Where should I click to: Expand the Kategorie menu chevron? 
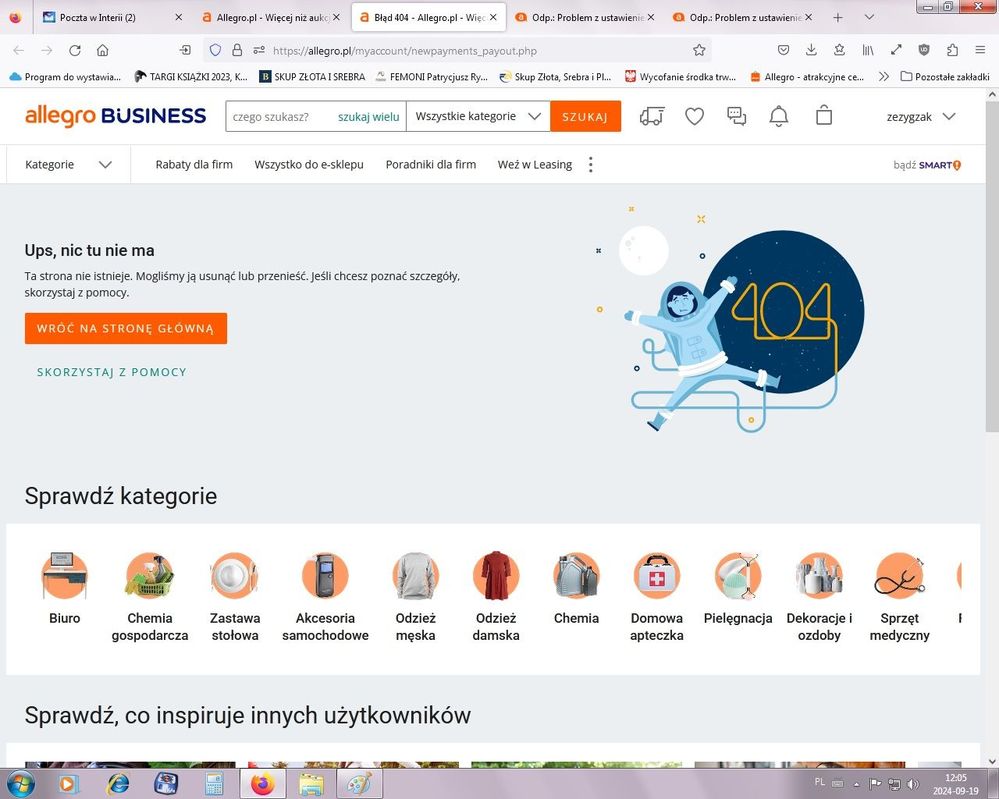[105, 164]
